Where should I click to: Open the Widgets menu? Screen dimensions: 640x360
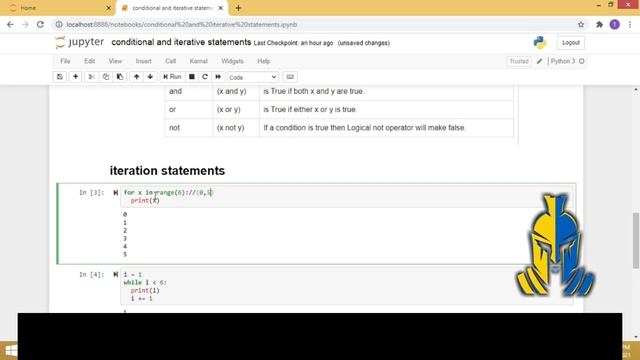coord(232,61)
